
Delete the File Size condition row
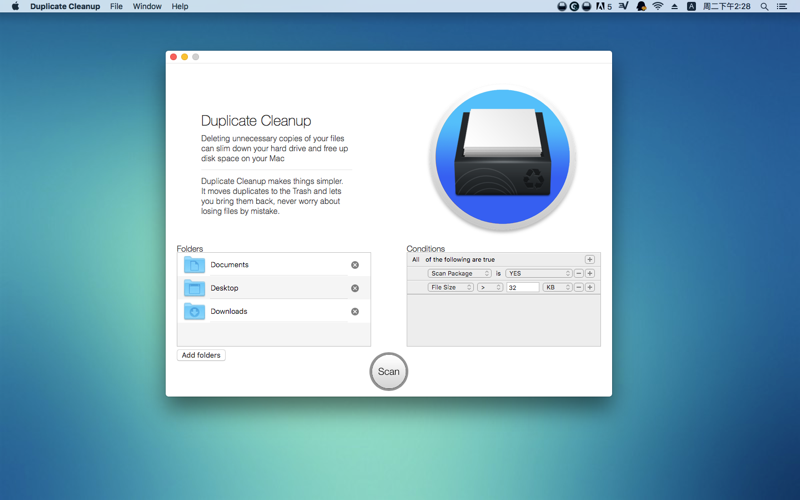pos(579,288)
